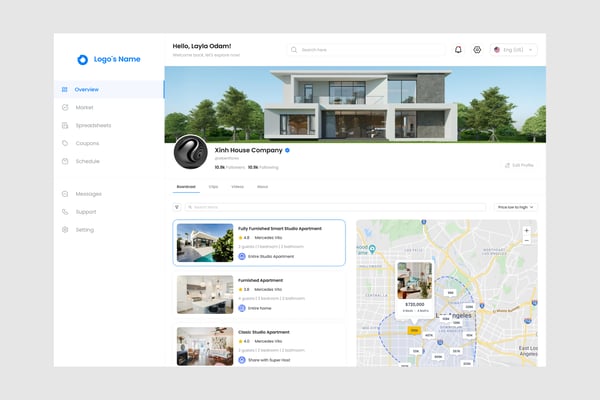Switch to the Clips tab

[214, 187]
